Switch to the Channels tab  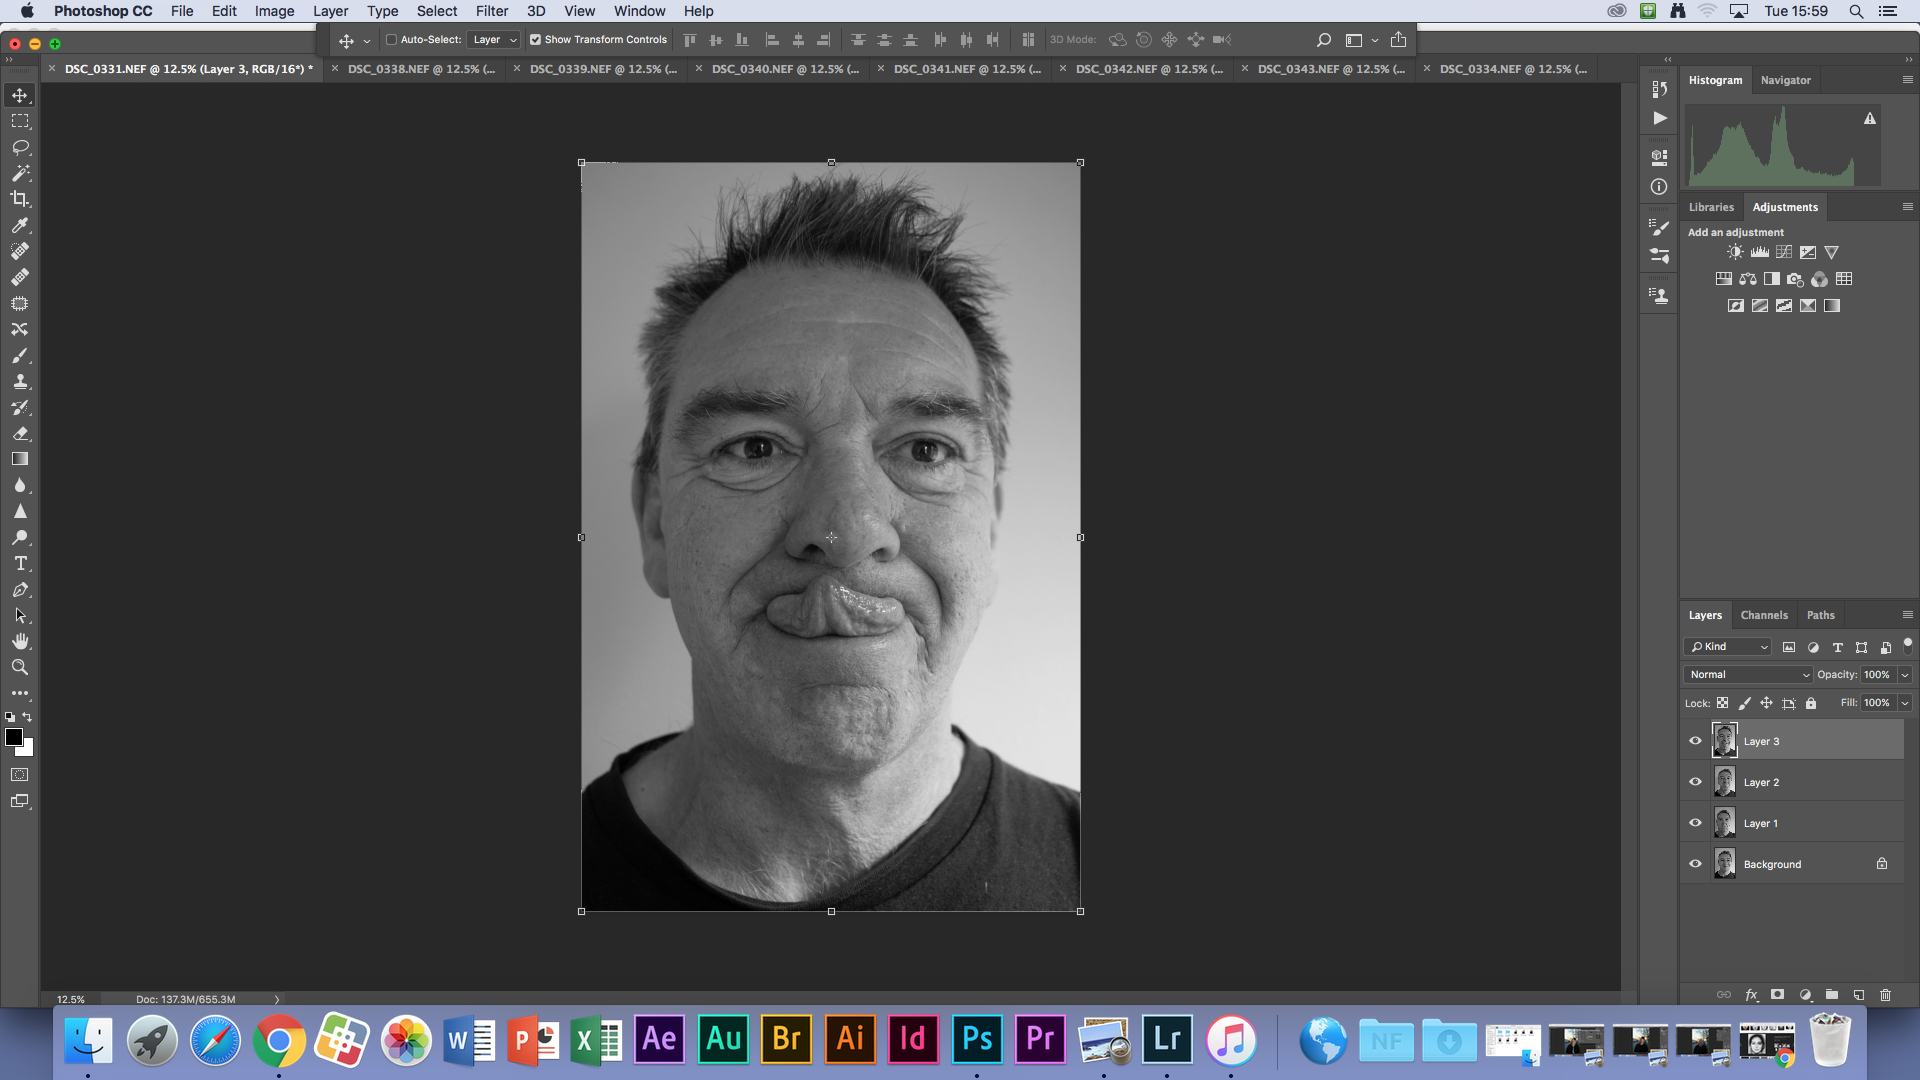tap(1763, 615)
